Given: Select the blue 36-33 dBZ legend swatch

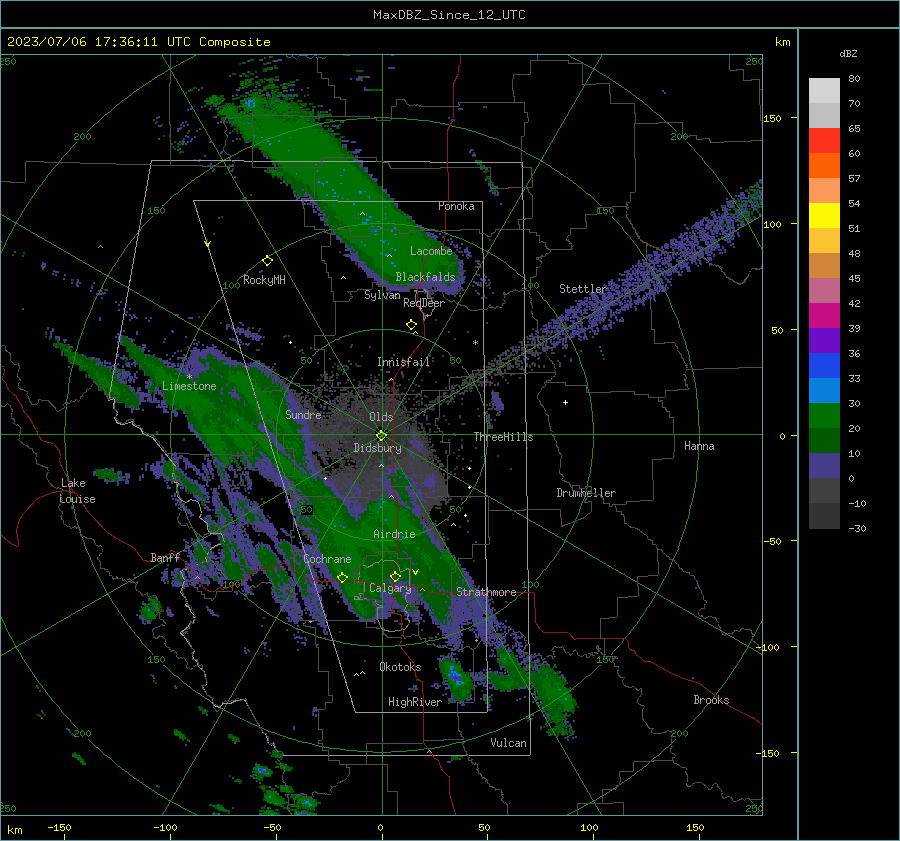Looking at the screenshot, I should (824, 366).
